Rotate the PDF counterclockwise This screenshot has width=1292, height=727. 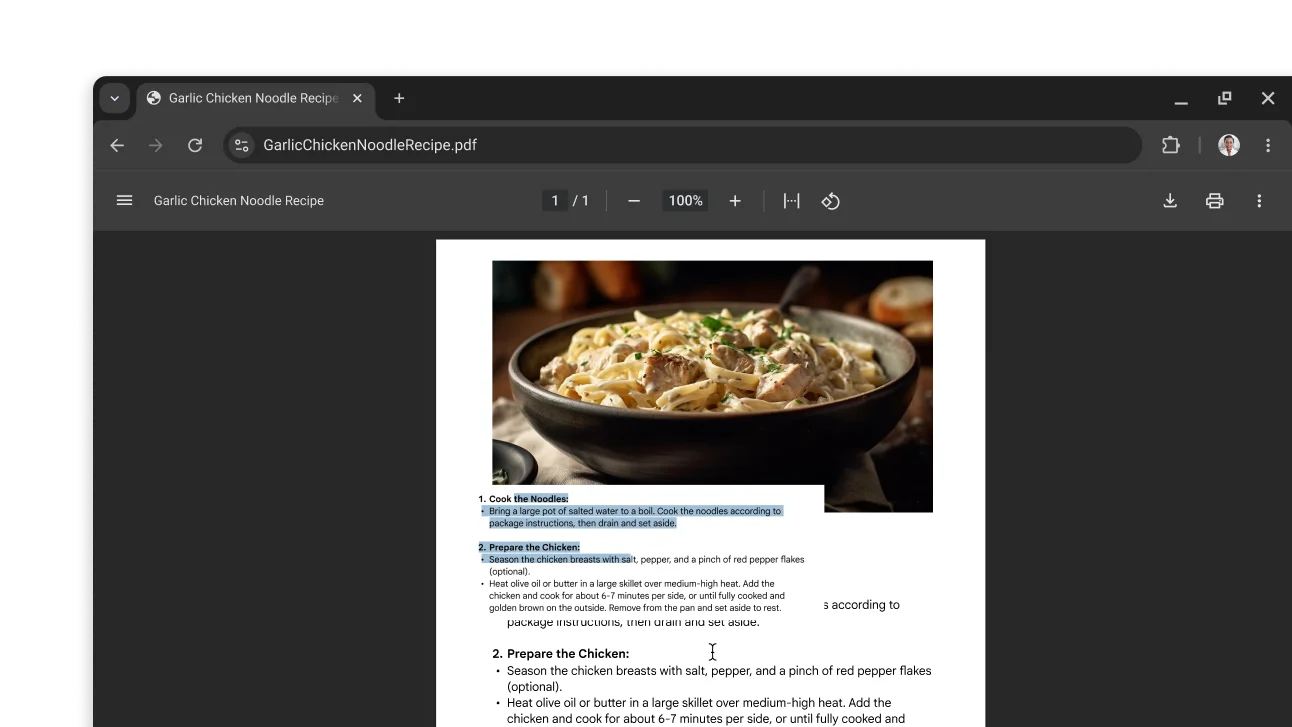coord(831,200)
